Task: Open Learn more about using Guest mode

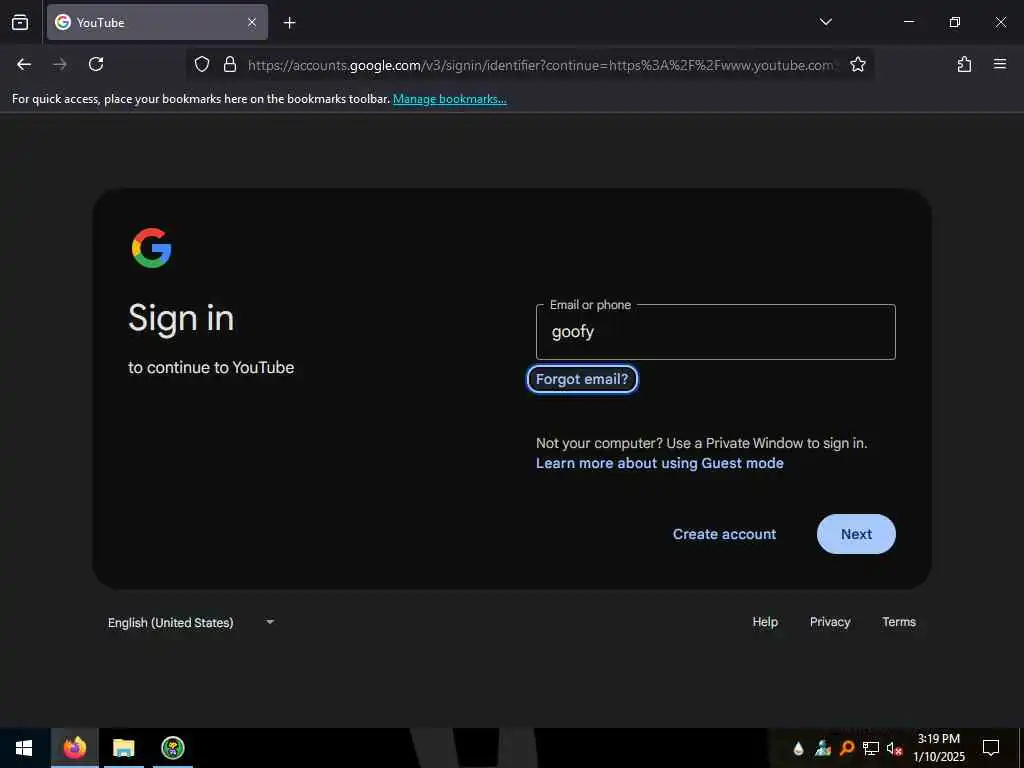Action: coord(660,463)
